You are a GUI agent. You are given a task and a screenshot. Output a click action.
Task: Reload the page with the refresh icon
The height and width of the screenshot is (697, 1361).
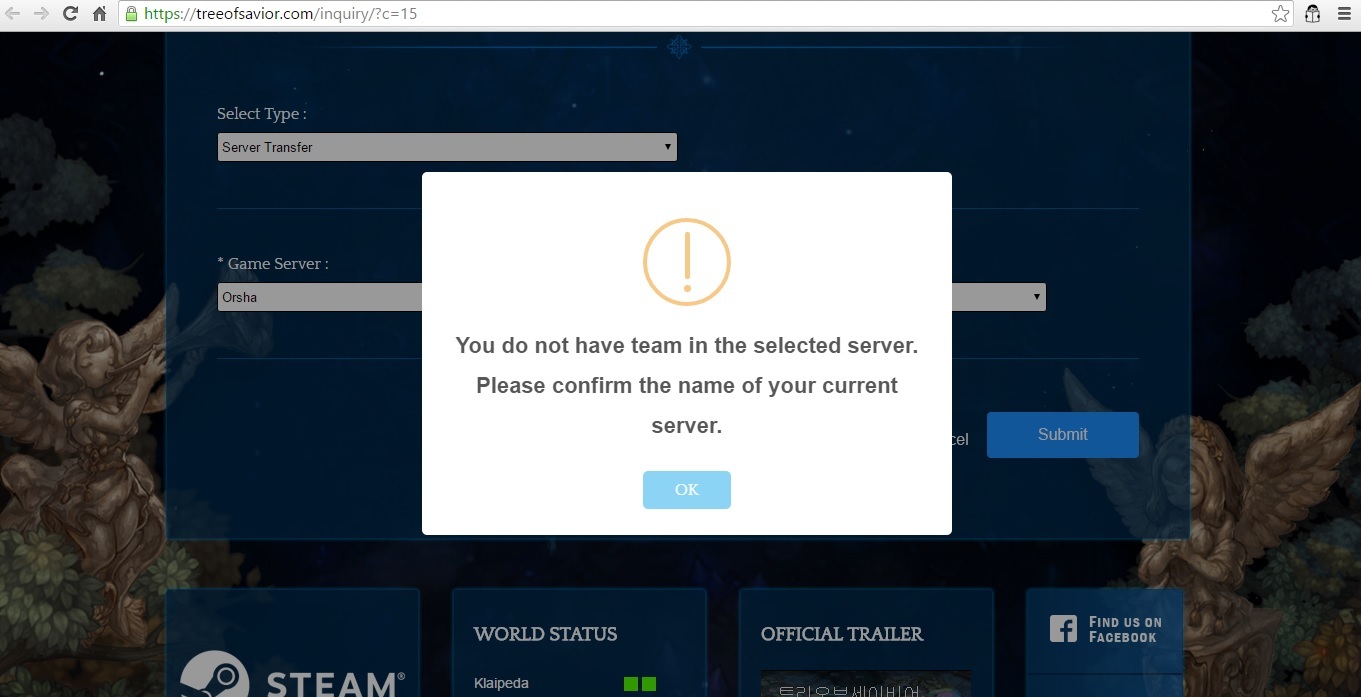70,14
